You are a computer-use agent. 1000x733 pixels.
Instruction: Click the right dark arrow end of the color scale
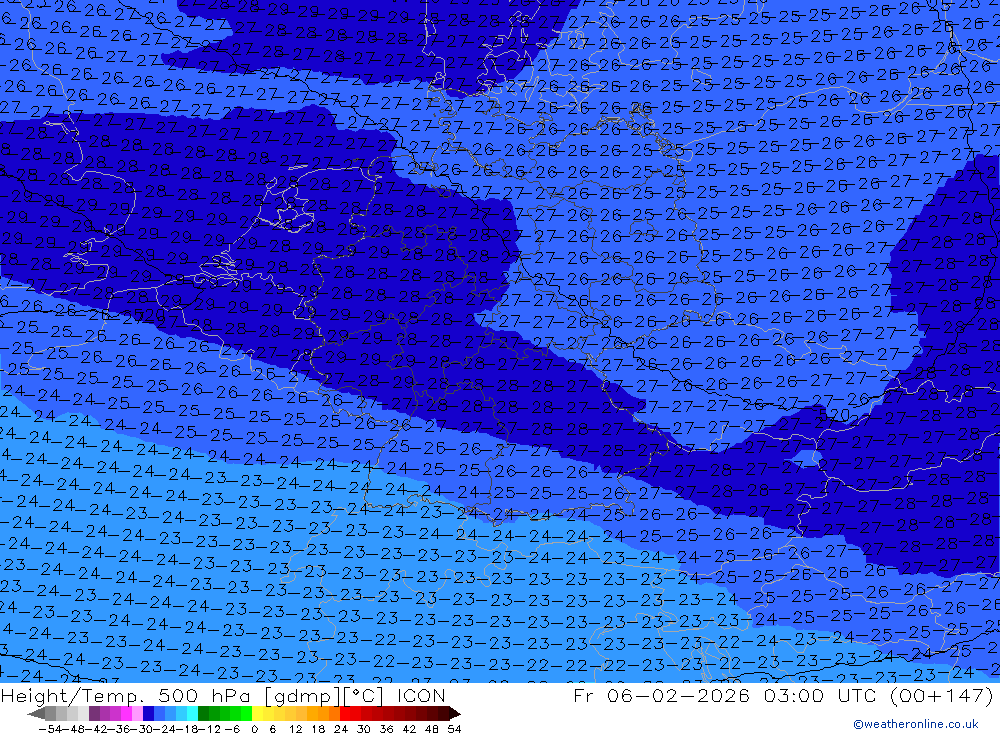coord(455,714)
